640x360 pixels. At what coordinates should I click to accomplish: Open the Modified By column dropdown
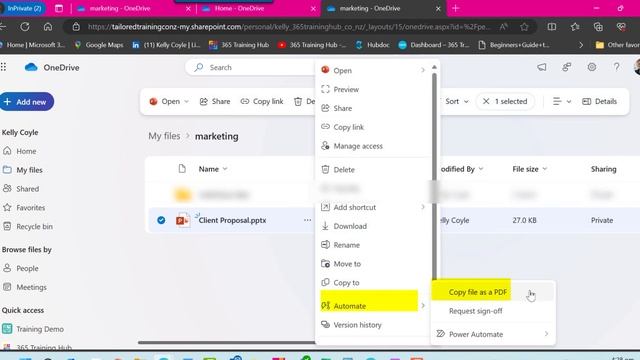462,169
